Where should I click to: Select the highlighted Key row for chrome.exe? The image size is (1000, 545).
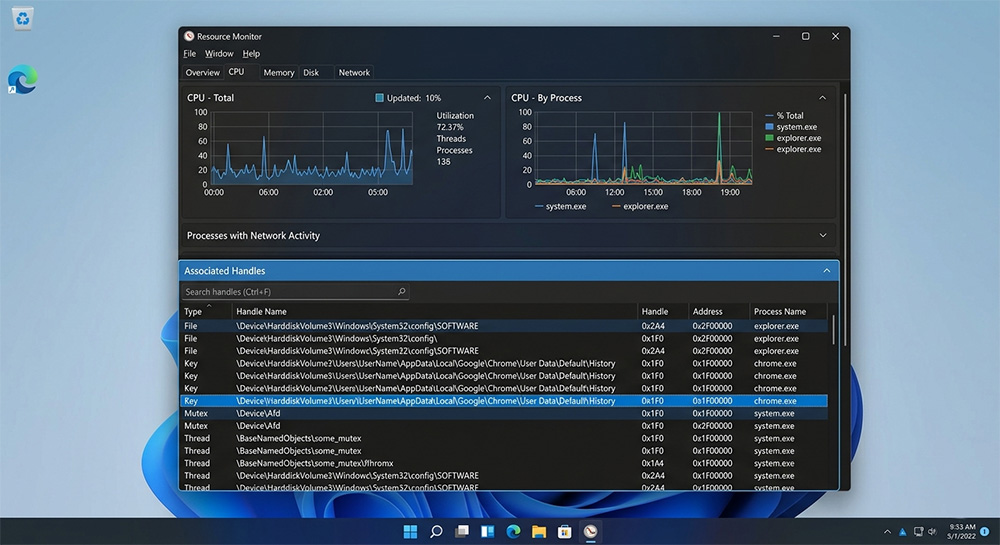pyautogui.click(x=504, y=401)
